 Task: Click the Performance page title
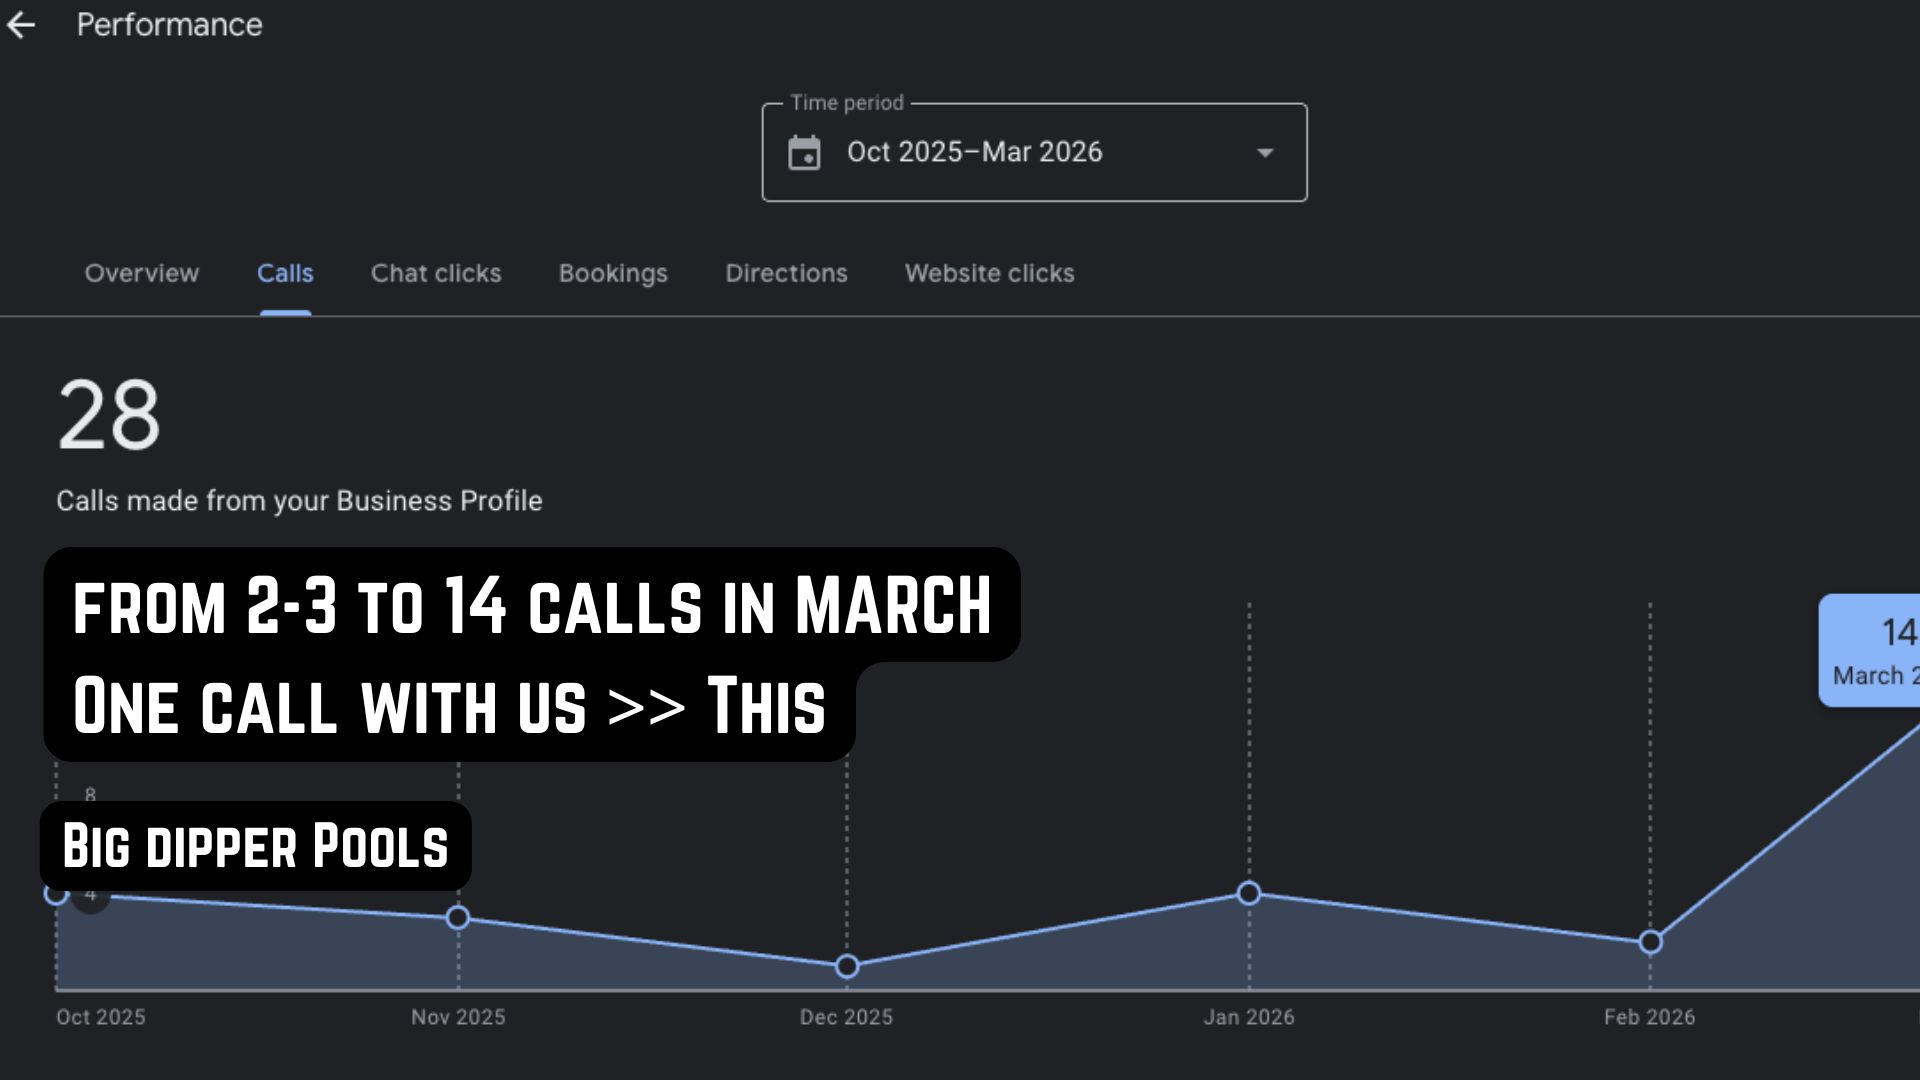click(x=169, y=25)
